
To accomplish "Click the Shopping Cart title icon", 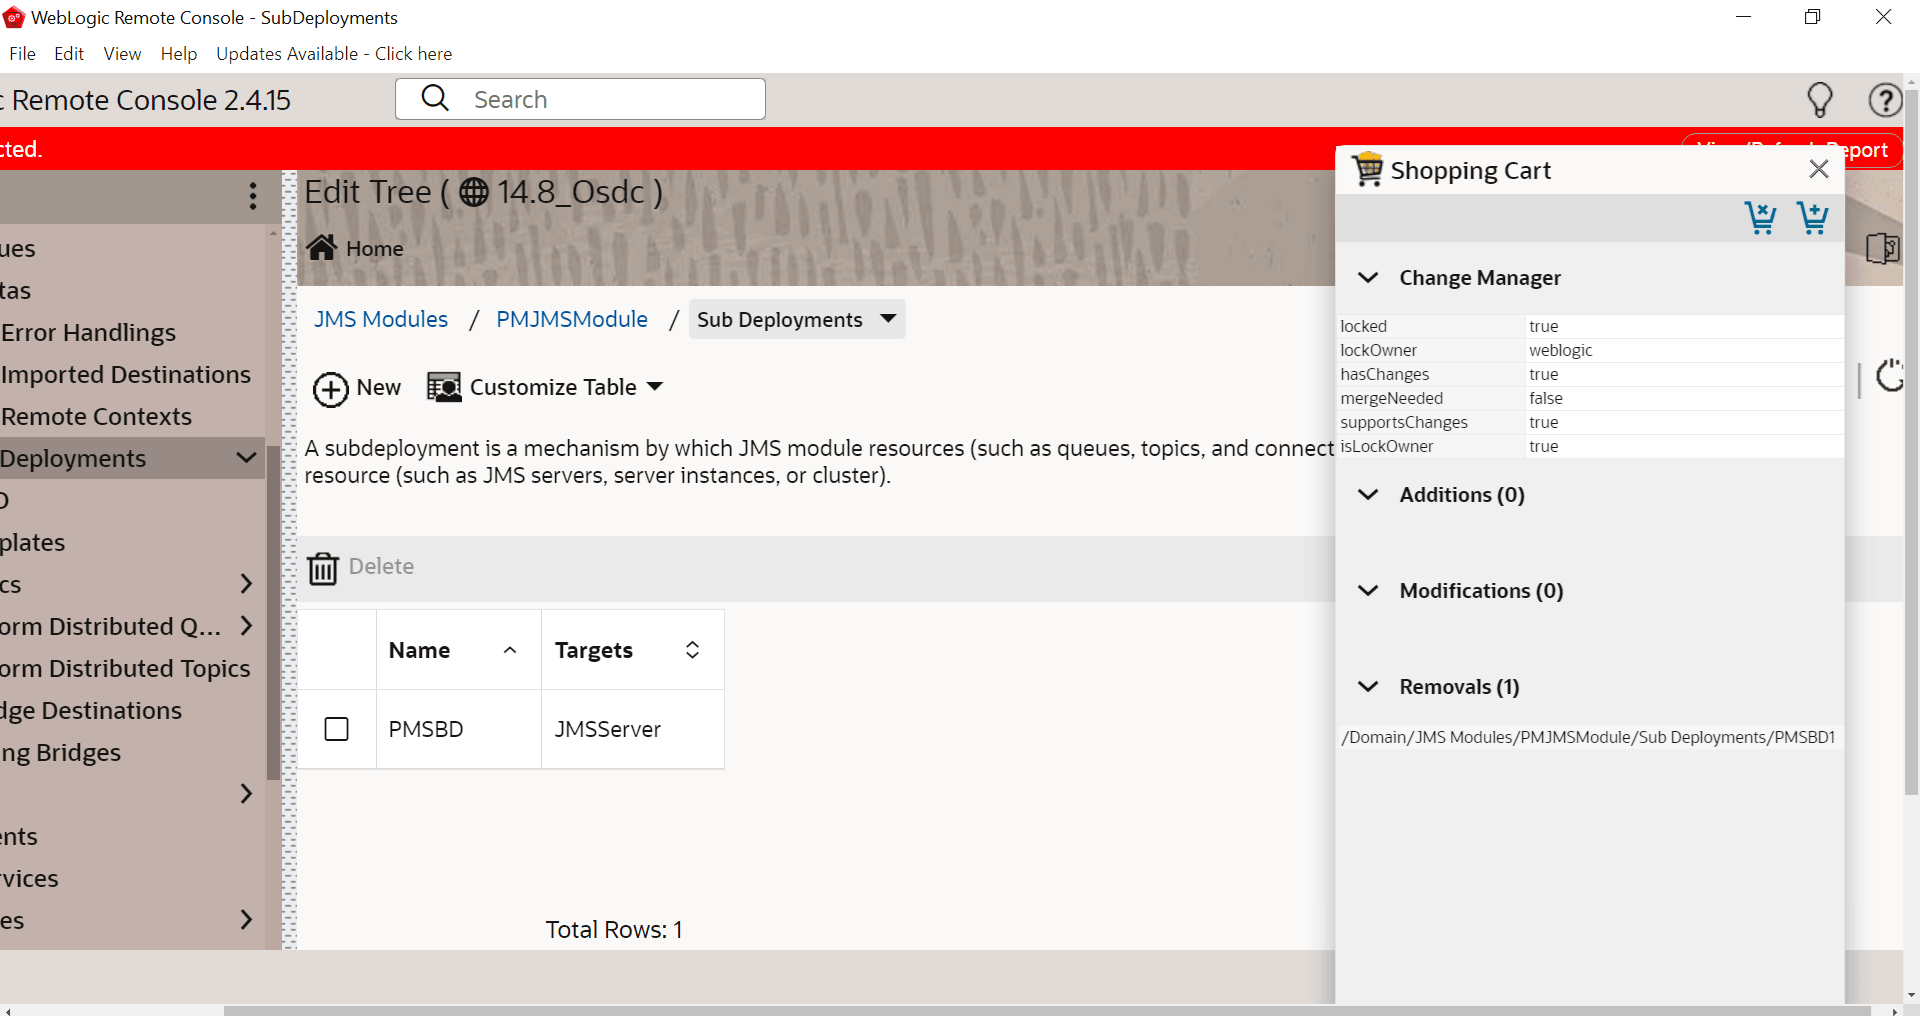I will tap(1367, 169).
